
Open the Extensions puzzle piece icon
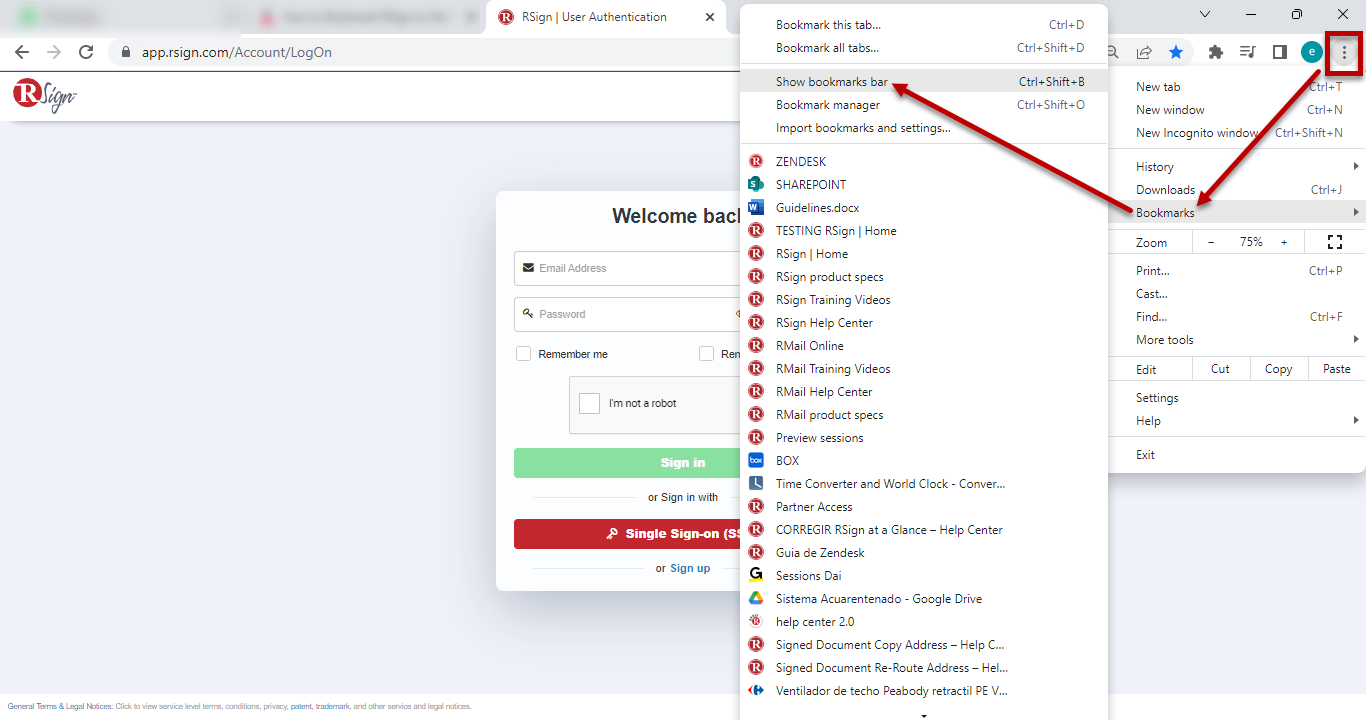[x=1216, y=52]
